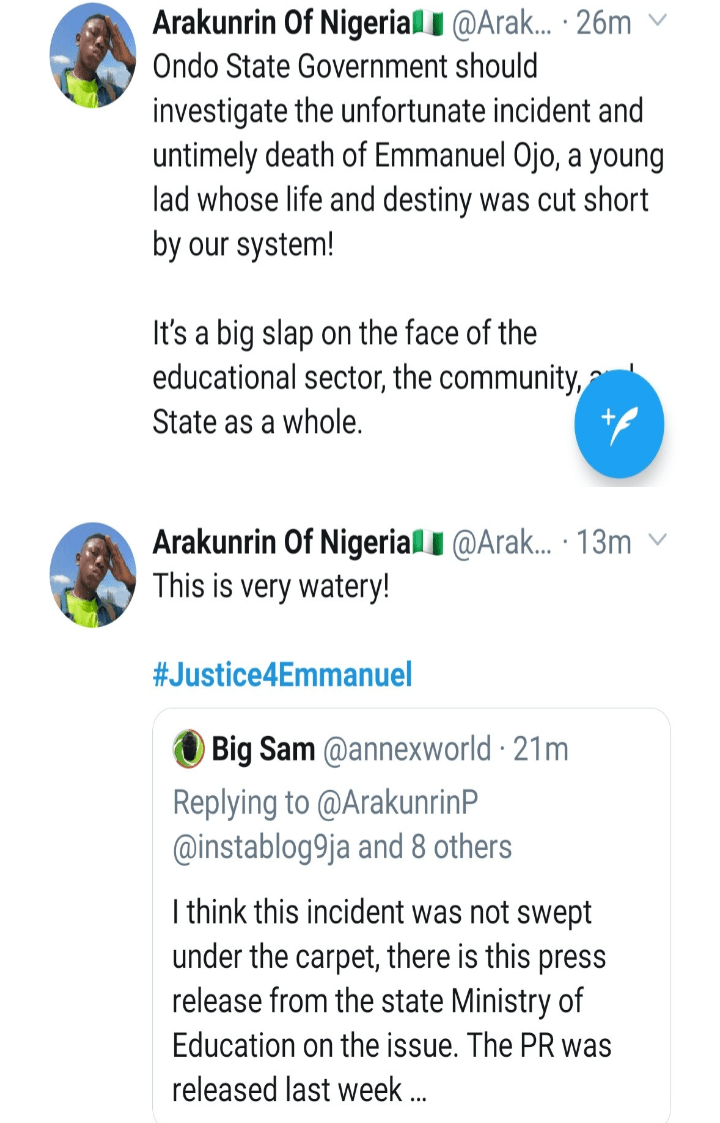Tap the 13m timestamp on the second tweet
This screenshot has width=720, height=1123.
click(x=604, y=542)
